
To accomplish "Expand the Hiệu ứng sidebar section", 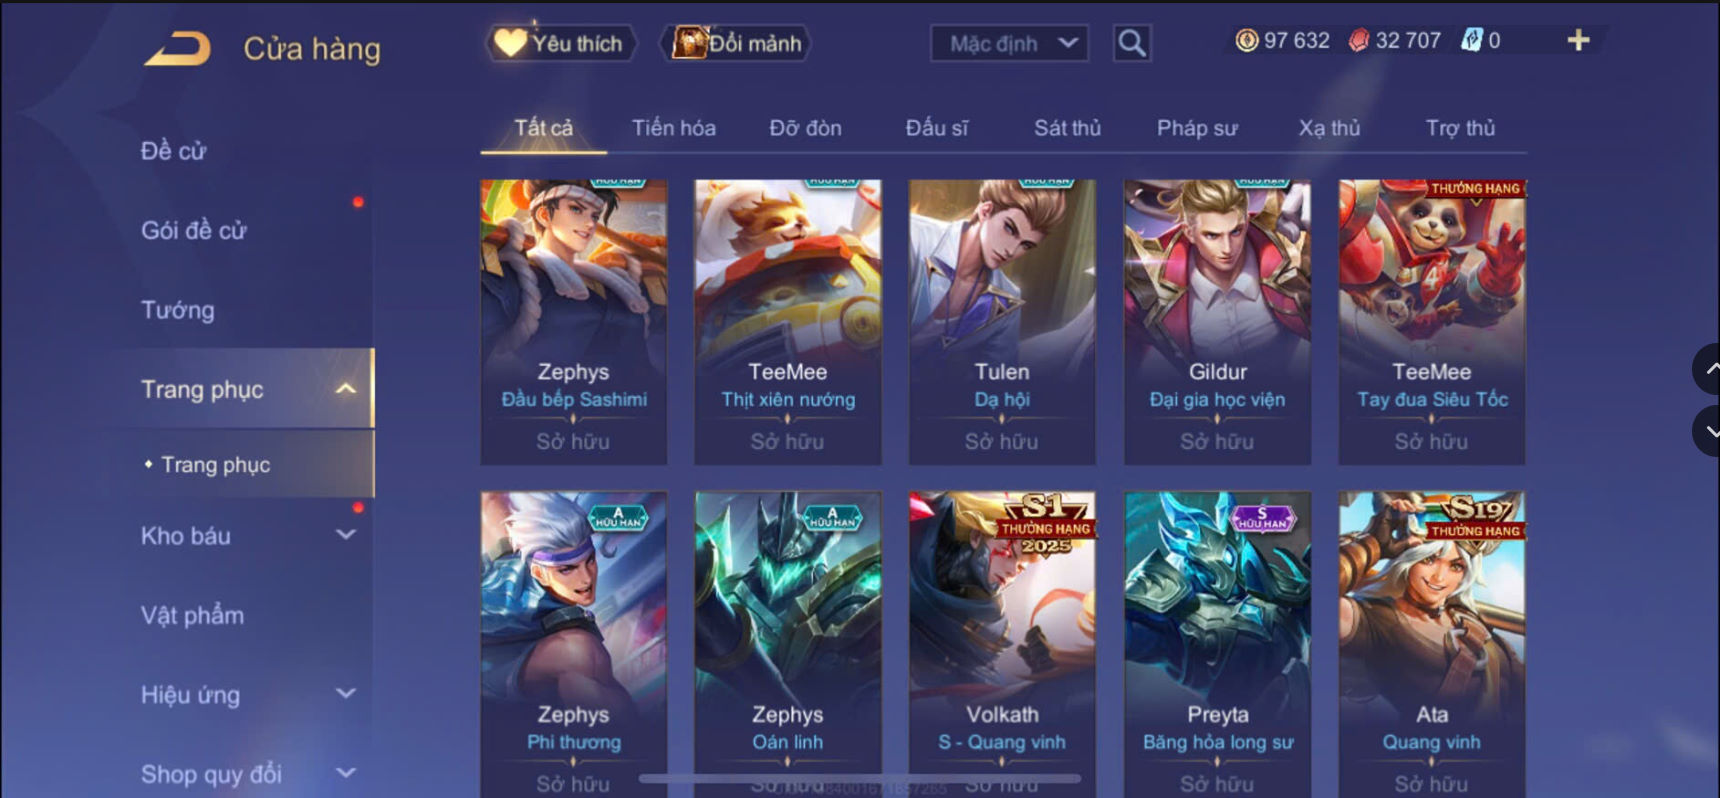I will tap(346, 693).
